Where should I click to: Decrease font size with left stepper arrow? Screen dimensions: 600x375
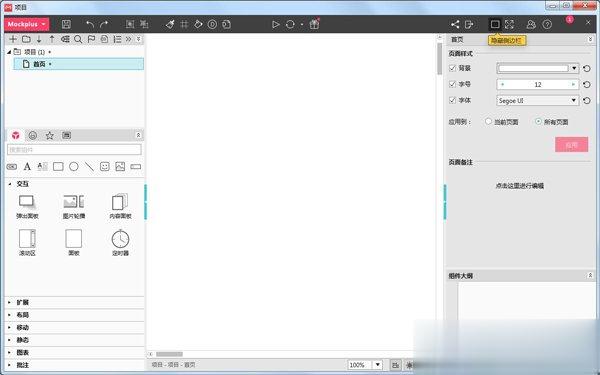pos(502,85)
